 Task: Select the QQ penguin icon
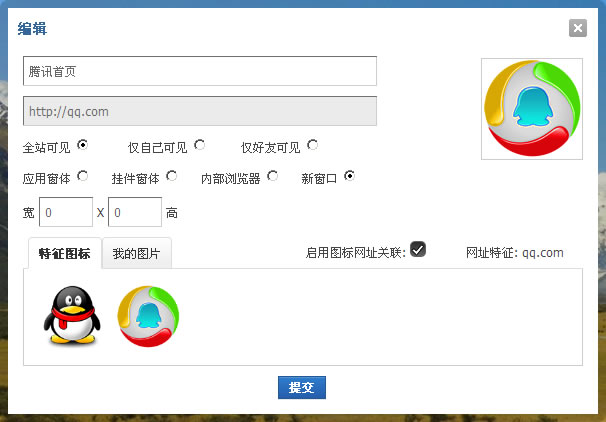pyautogui.click(x=72, y=315)
